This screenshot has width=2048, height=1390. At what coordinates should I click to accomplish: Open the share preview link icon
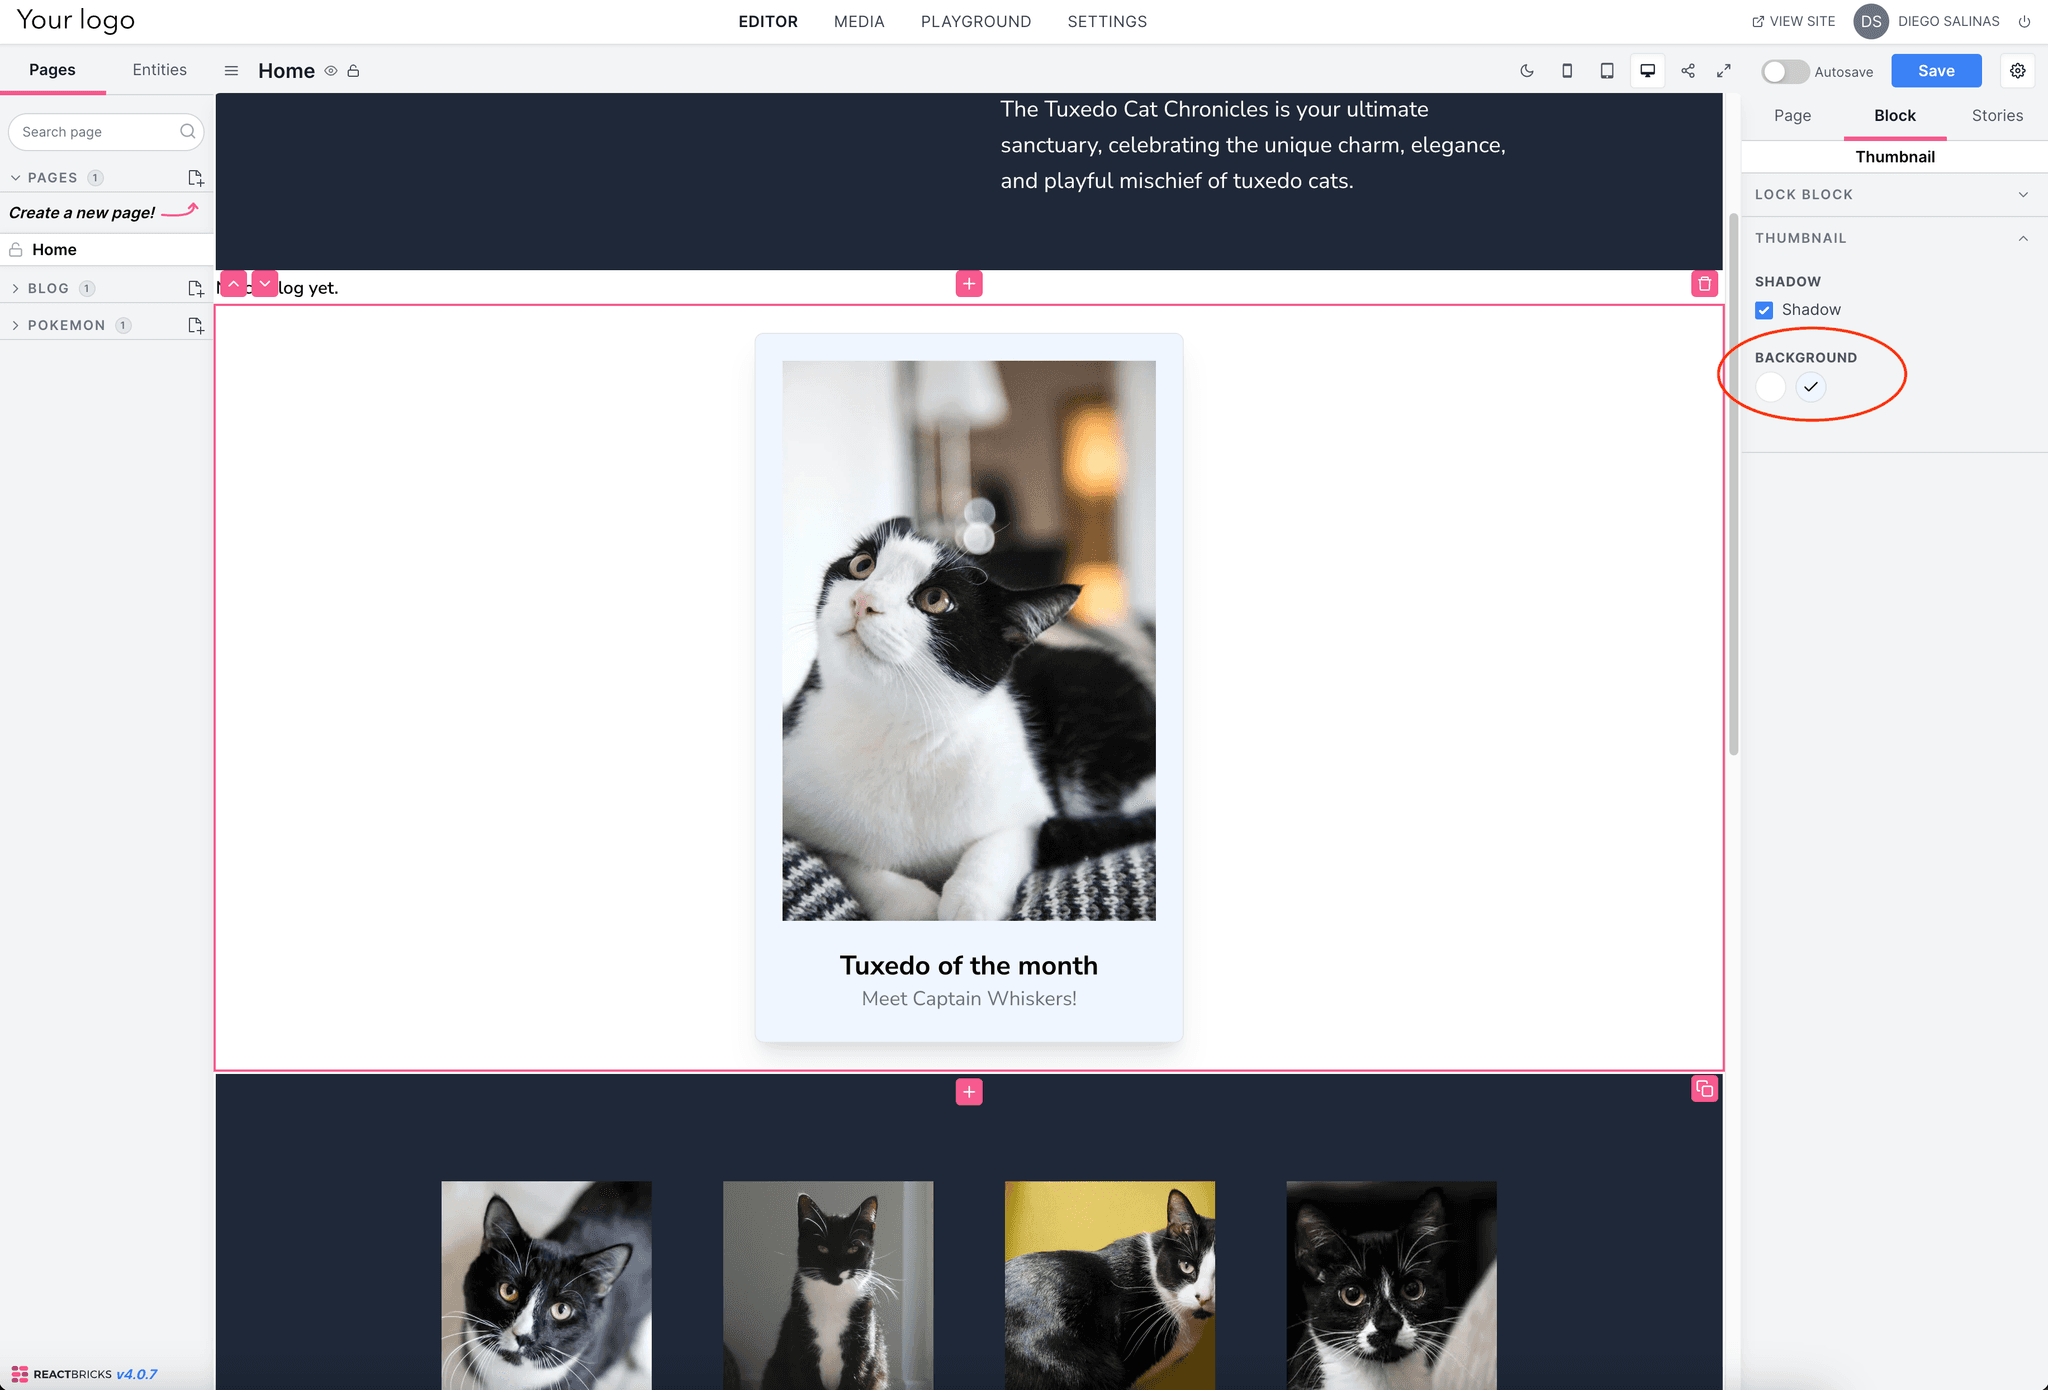click(1688, 71)
